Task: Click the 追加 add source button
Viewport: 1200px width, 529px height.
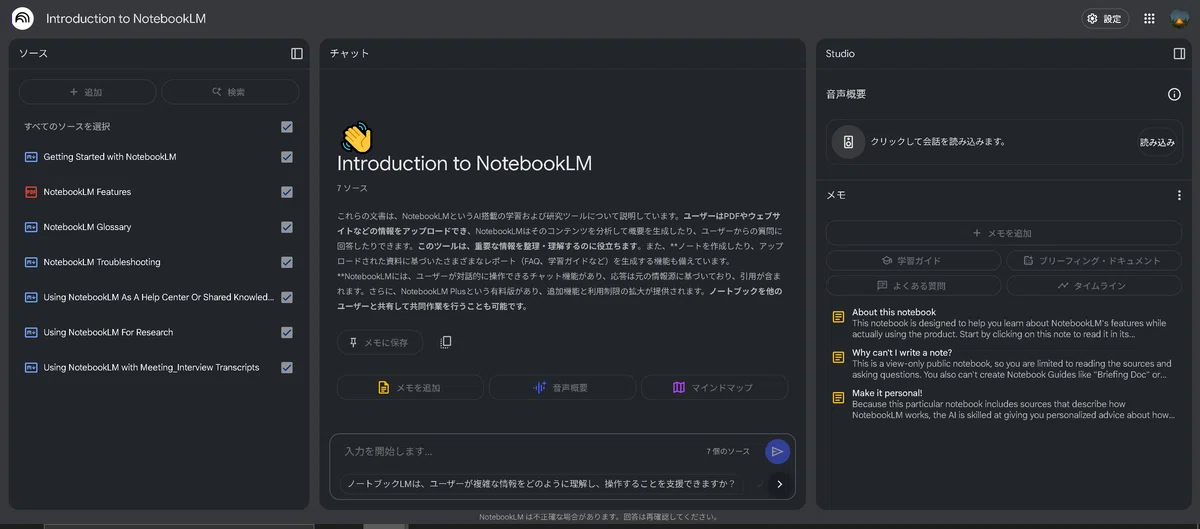Action: pyautogui.click(x=87, y=92)
